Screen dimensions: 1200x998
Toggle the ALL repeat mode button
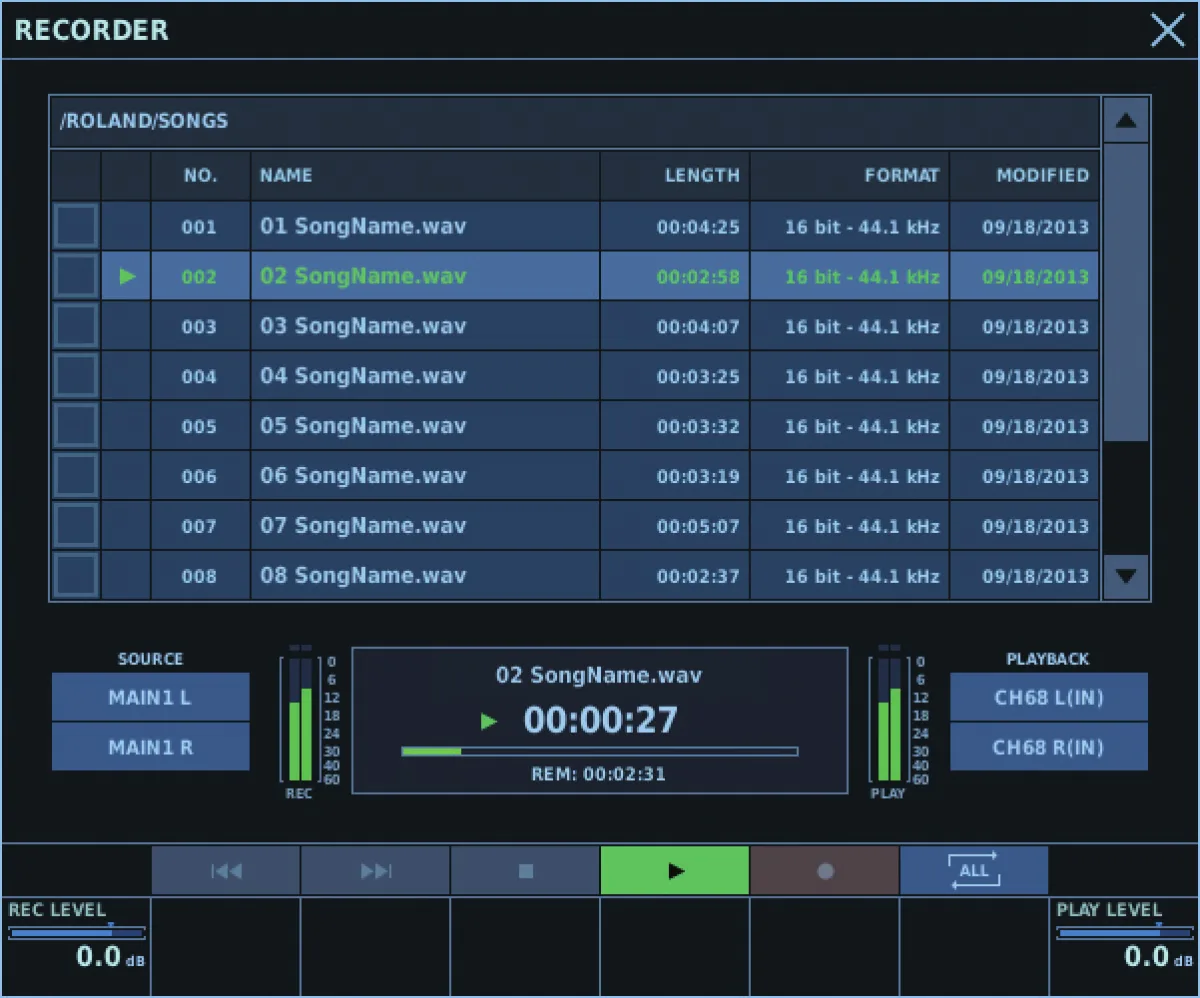974,870
